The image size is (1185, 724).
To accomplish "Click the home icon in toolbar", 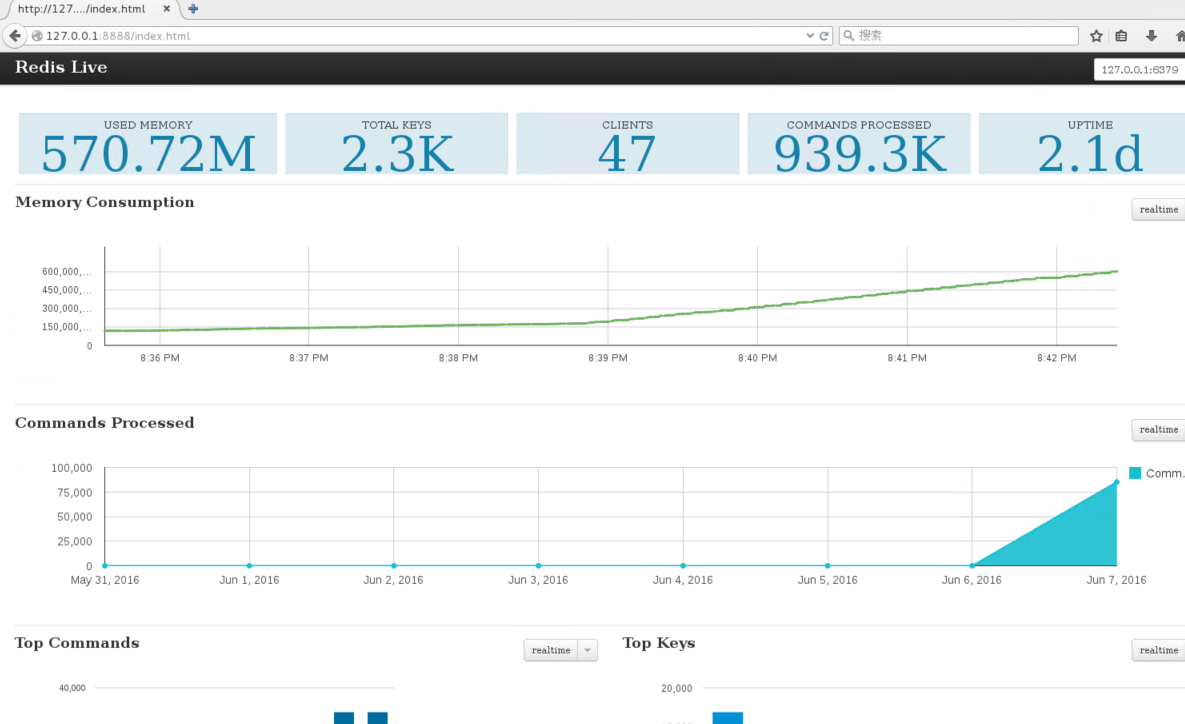I will tap(1180, 36).
